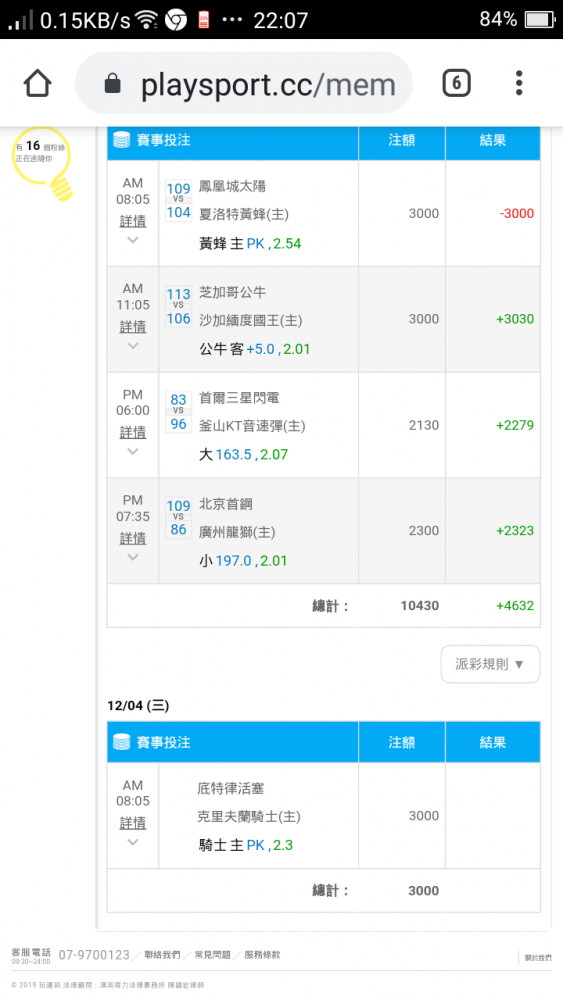Open Chrome three-dot overflow menu
Viewport: 563px width, 1000px height.
tap(519, 84)
